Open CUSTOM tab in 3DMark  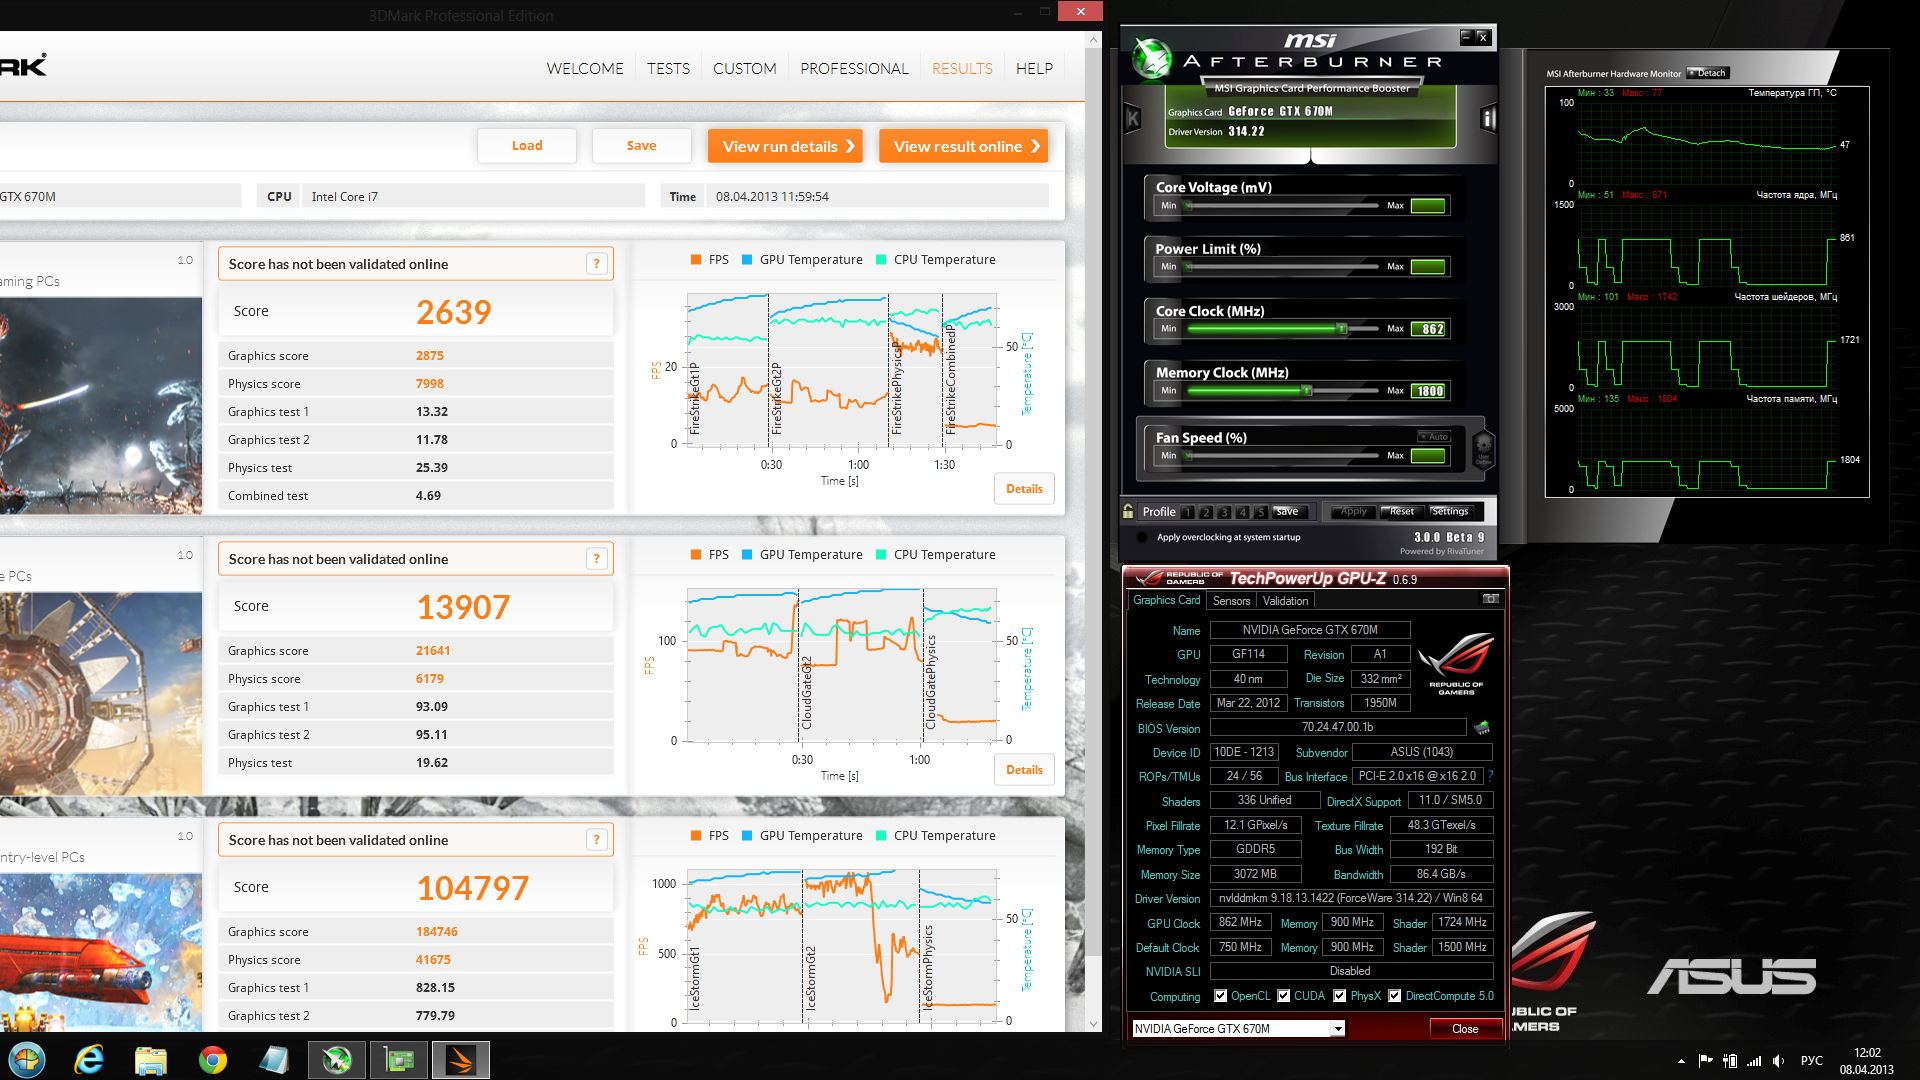(x=744, y=68)
